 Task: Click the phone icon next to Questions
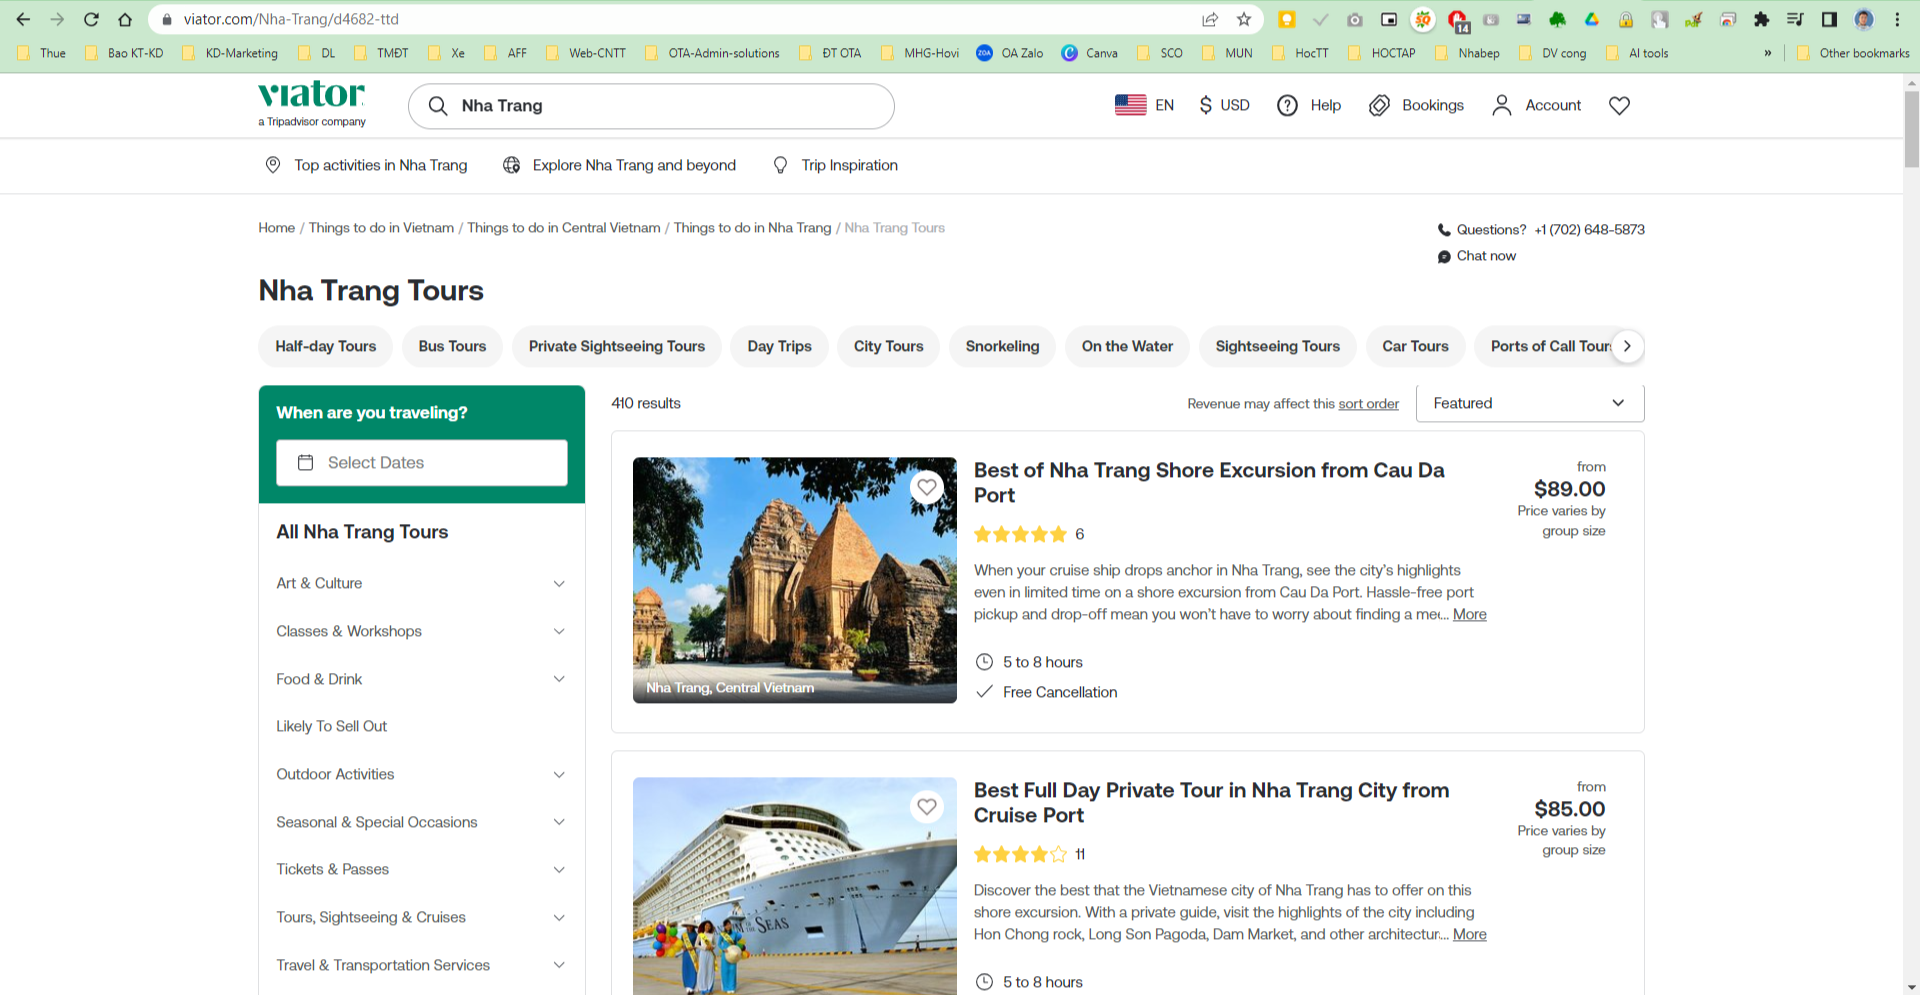pos(1442,228)
